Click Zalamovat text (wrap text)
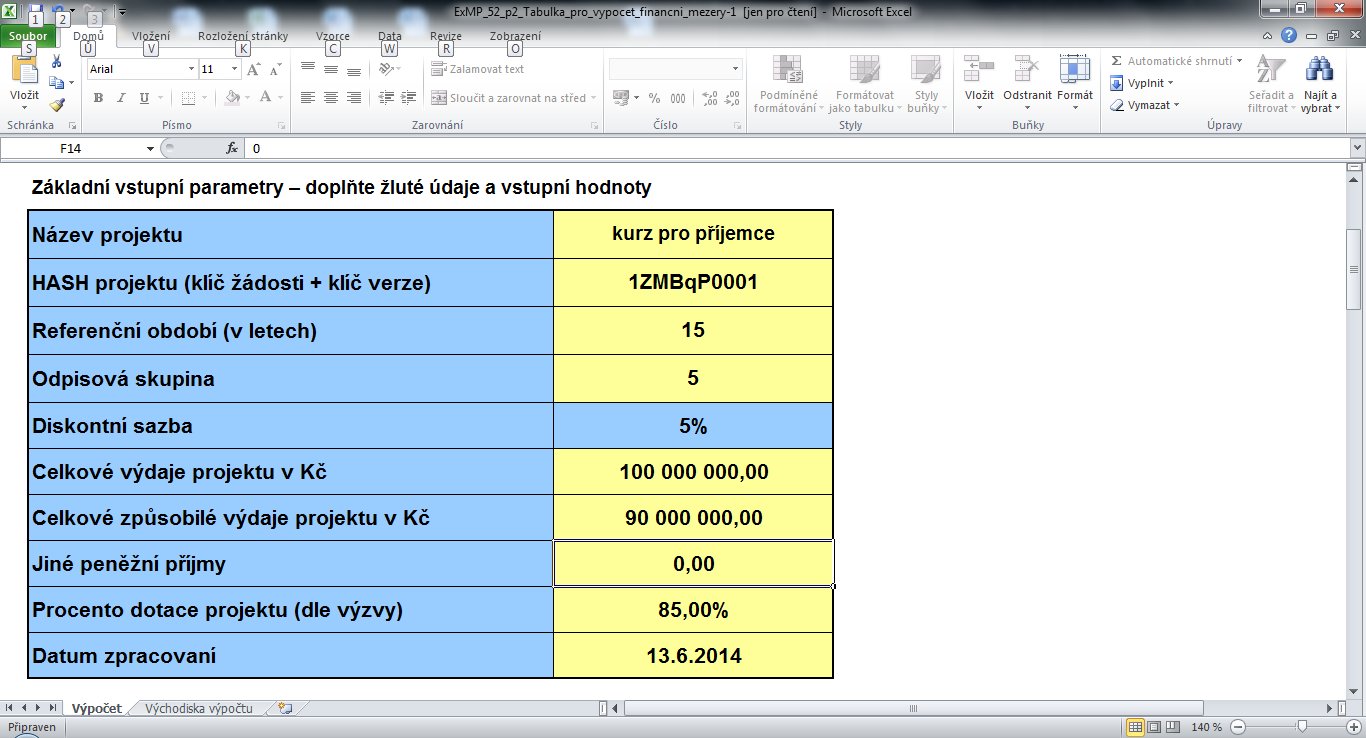1366x738 pixels. [478, 69]
